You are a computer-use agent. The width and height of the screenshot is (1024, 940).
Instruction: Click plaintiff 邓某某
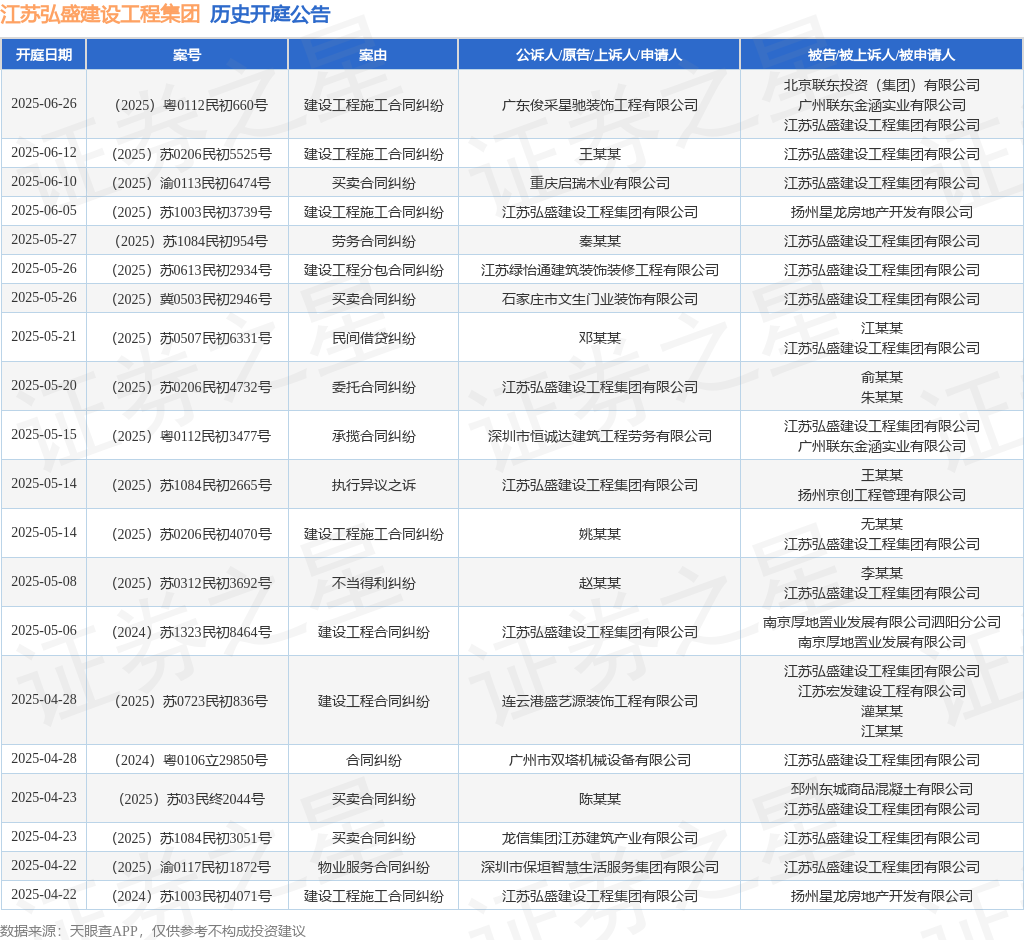click(600, 338)
